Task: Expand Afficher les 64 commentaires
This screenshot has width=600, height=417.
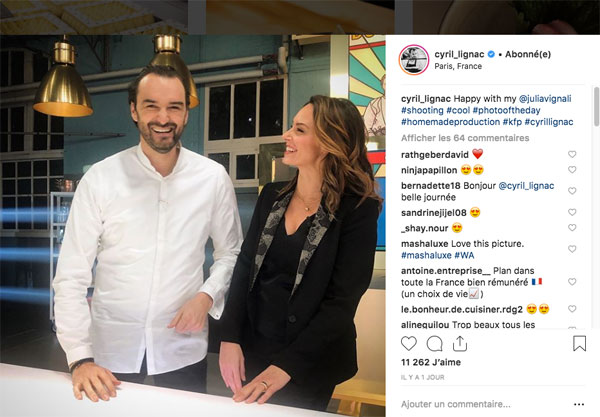Action: (465, 138)
